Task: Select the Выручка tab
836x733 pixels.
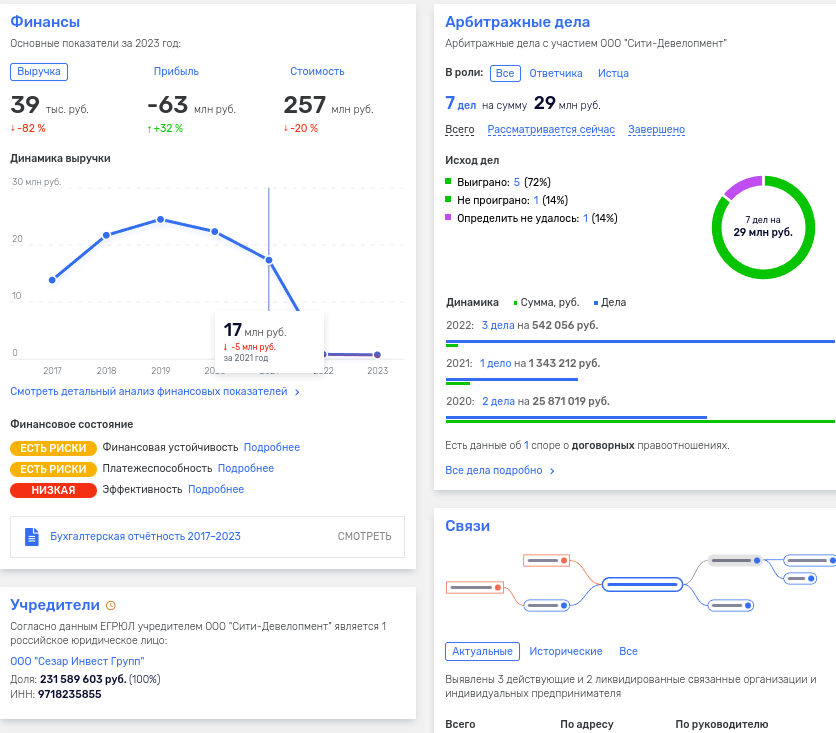Action: click(39, 71)
